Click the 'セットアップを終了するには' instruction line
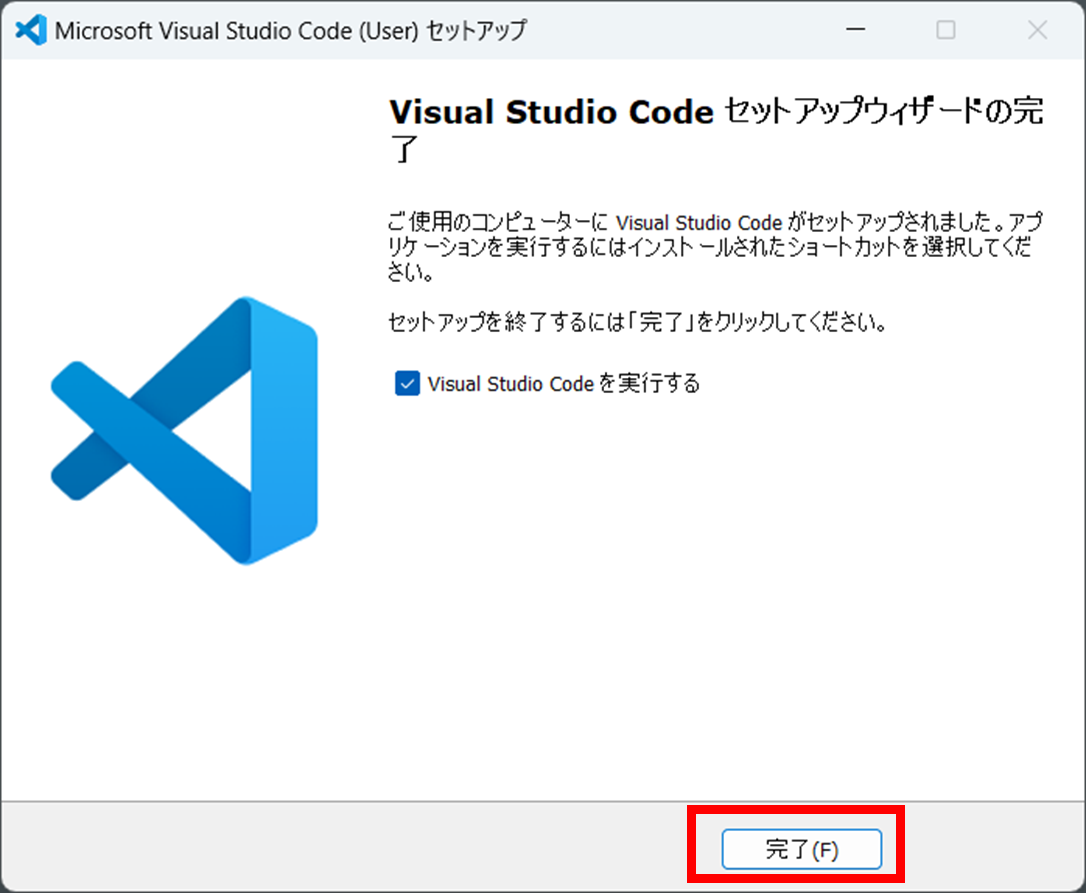 638,323
